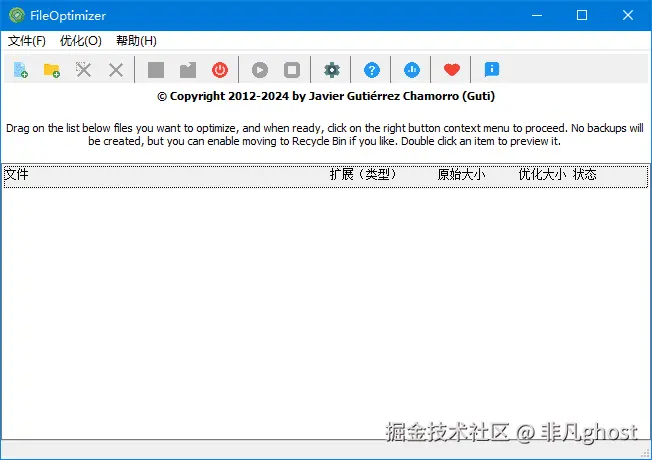The width and height of the screenshot is (652, 460).
Task: Remove selected files using dashed X icon
Action: coord(84,70)
